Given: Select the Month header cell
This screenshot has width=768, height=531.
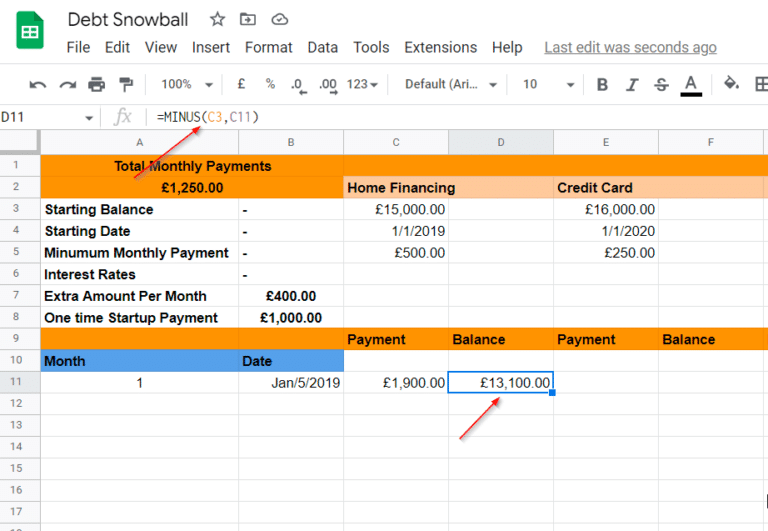Looking at the screenshot, I should (140, 361).
